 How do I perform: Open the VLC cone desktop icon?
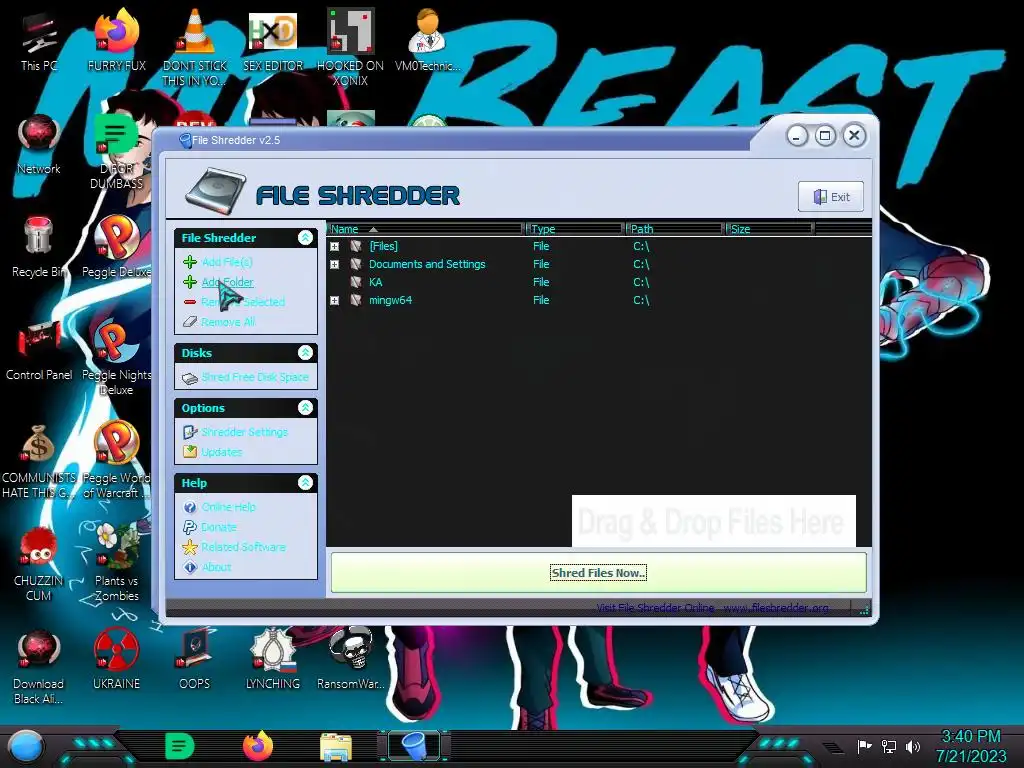click(x=195, y=48)
